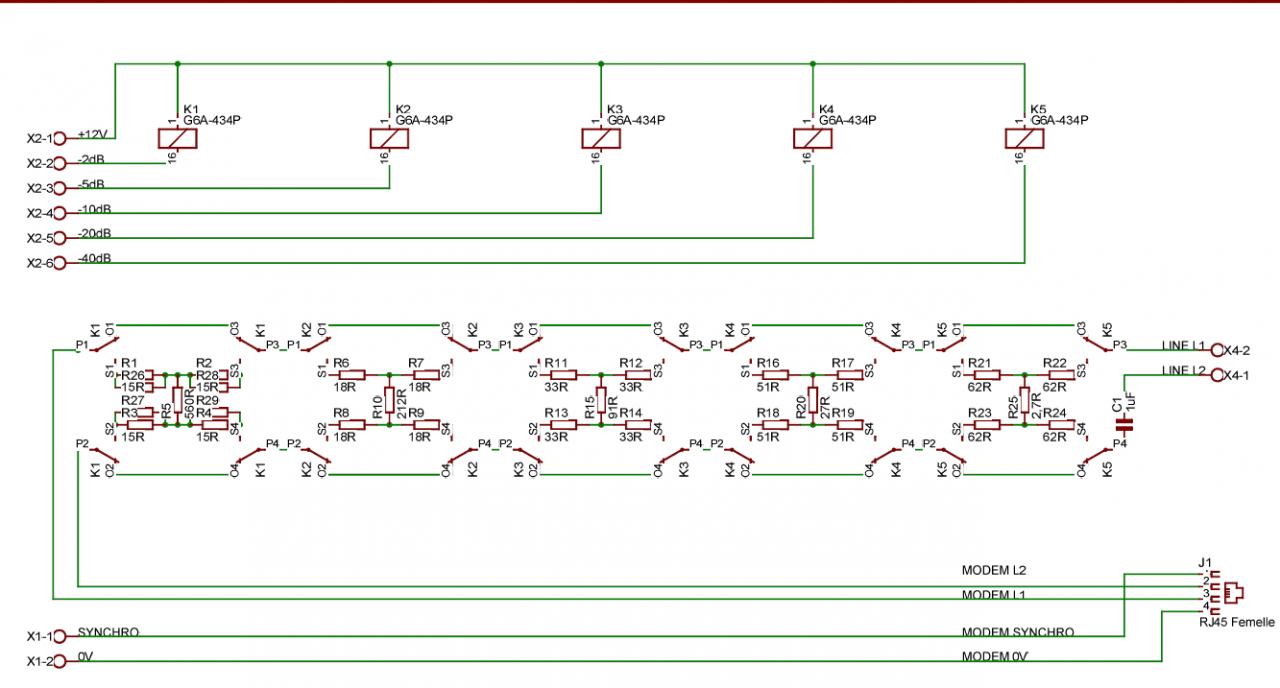
Task: Click the MODEM L2 net label
Action: (x=994, y=570)
